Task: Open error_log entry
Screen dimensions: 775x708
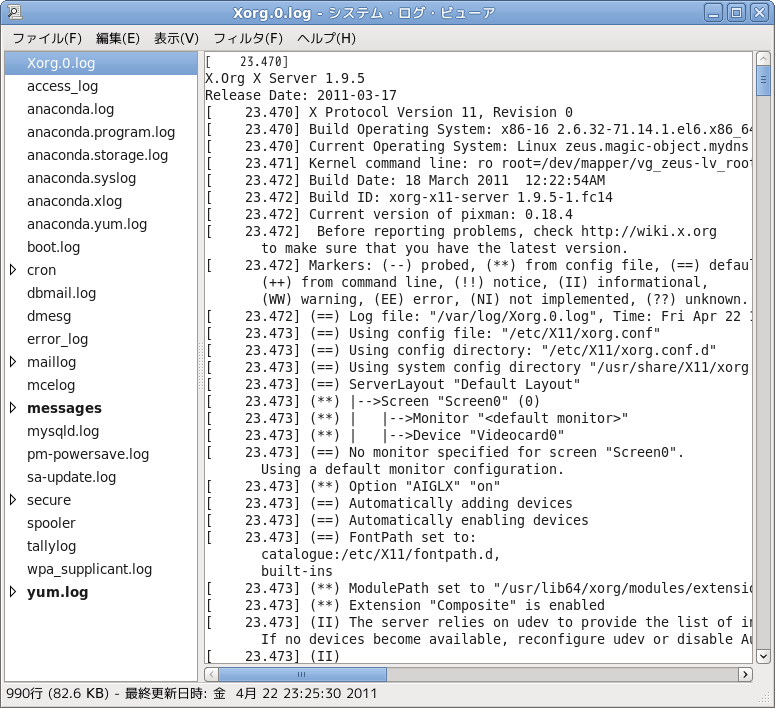Action: [101, 339]
